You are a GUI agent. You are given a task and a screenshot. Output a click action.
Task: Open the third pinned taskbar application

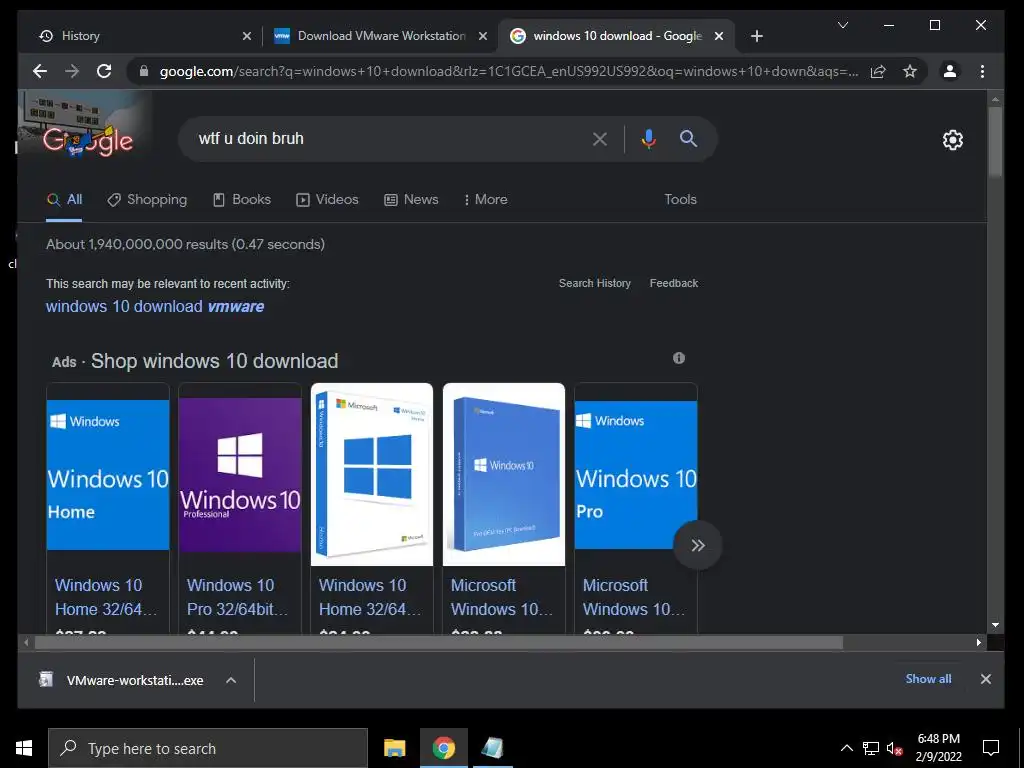click(x=492, y=748)
